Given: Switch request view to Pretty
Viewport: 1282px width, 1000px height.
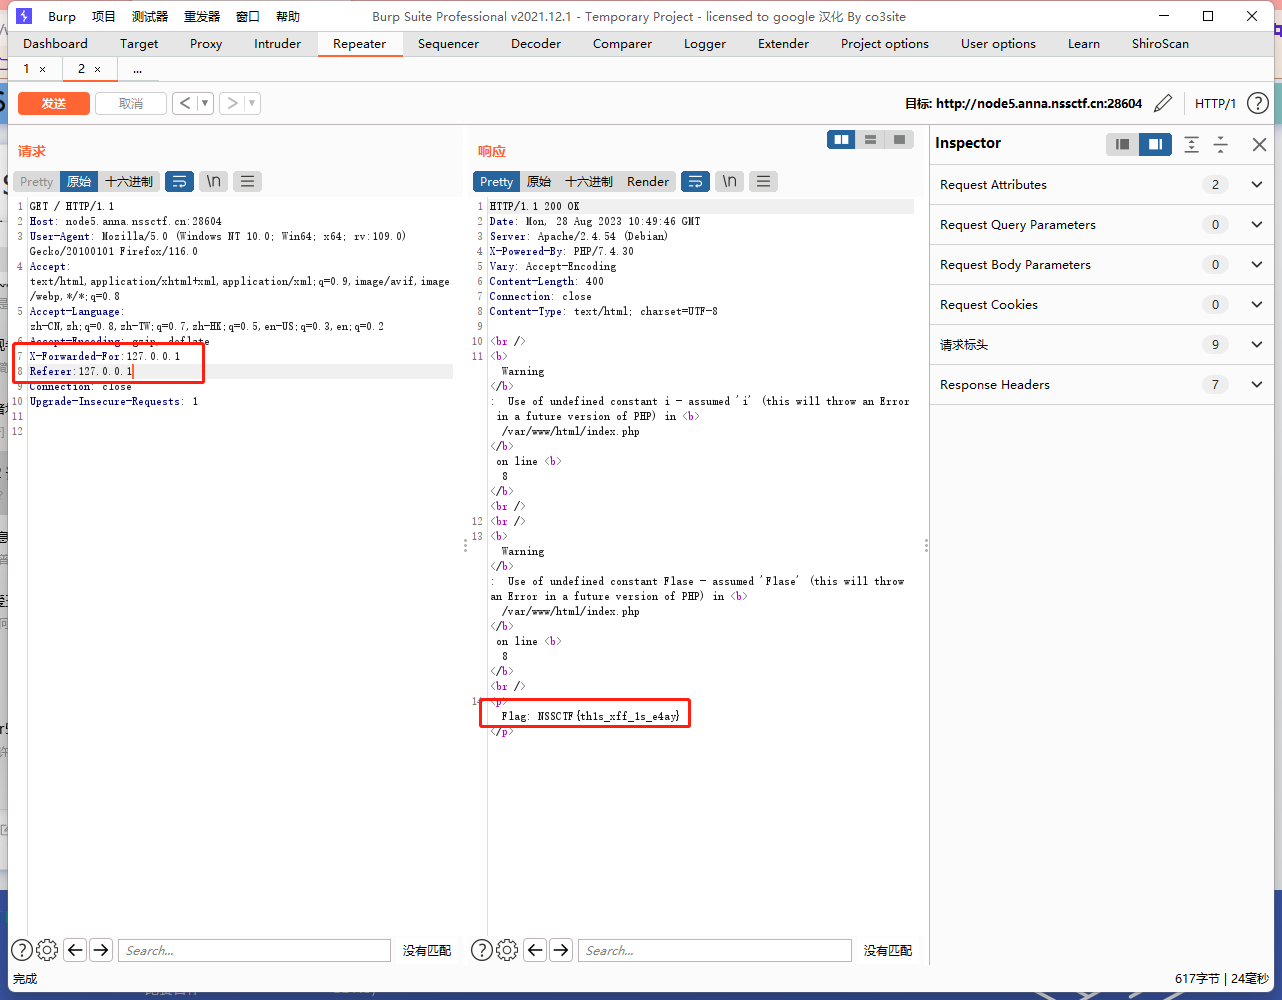Looking at the screenshot, I should point(36,181).
